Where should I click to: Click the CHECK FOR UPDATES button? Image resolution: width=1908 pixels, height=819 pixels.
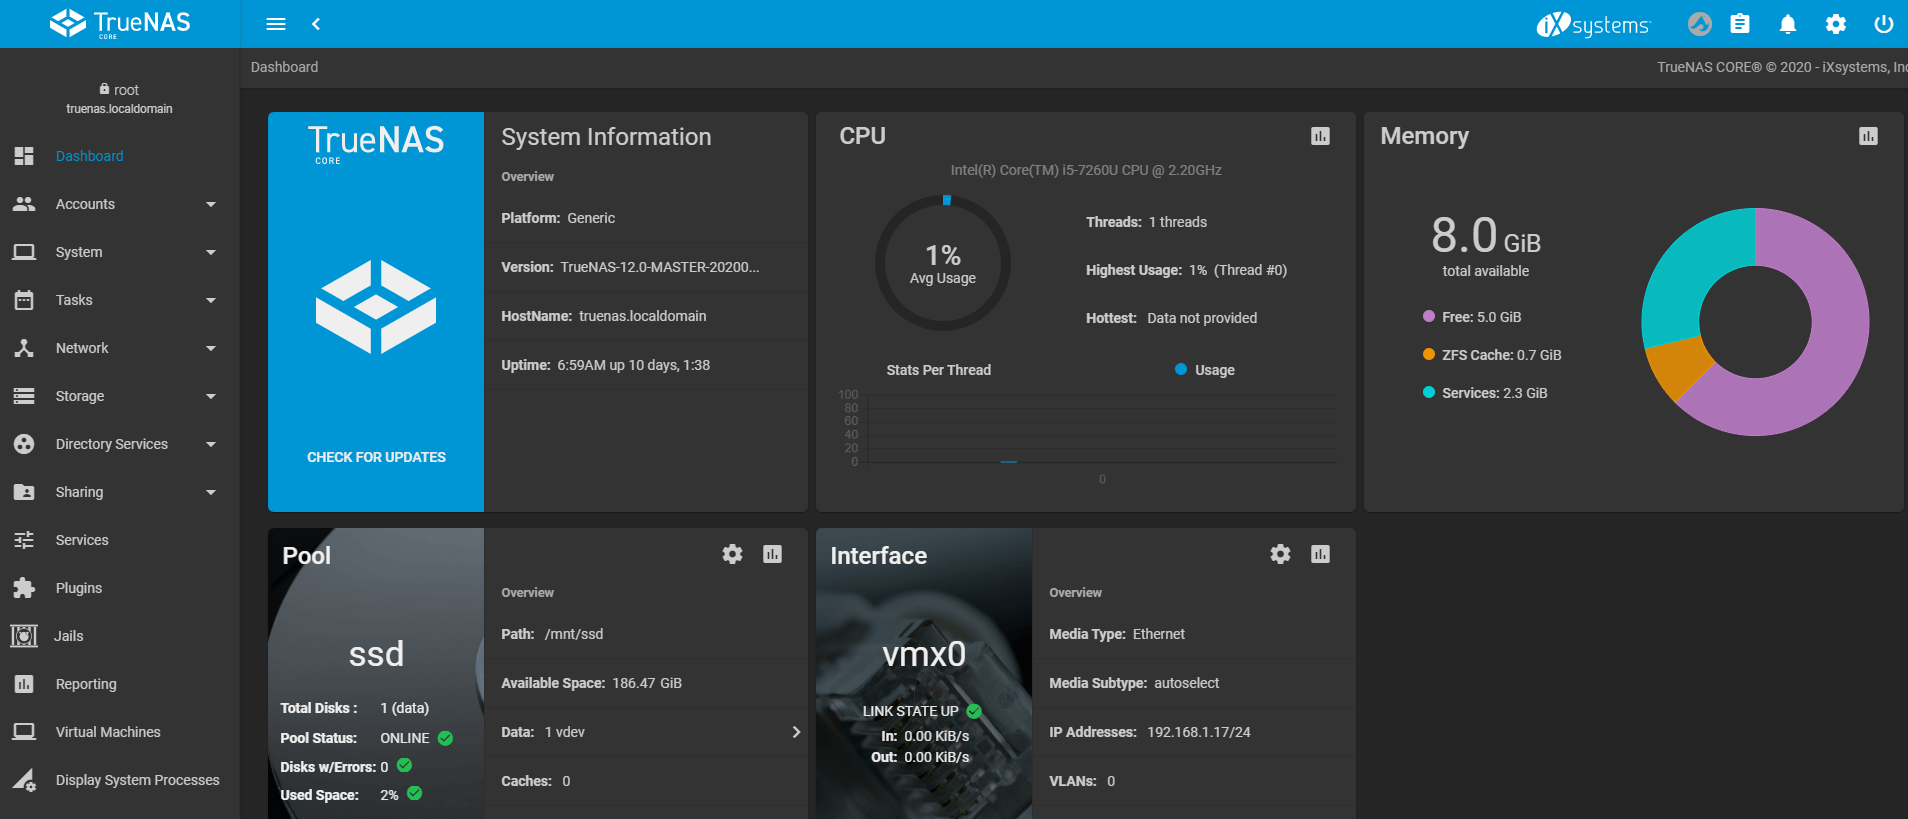coord(376,457)
